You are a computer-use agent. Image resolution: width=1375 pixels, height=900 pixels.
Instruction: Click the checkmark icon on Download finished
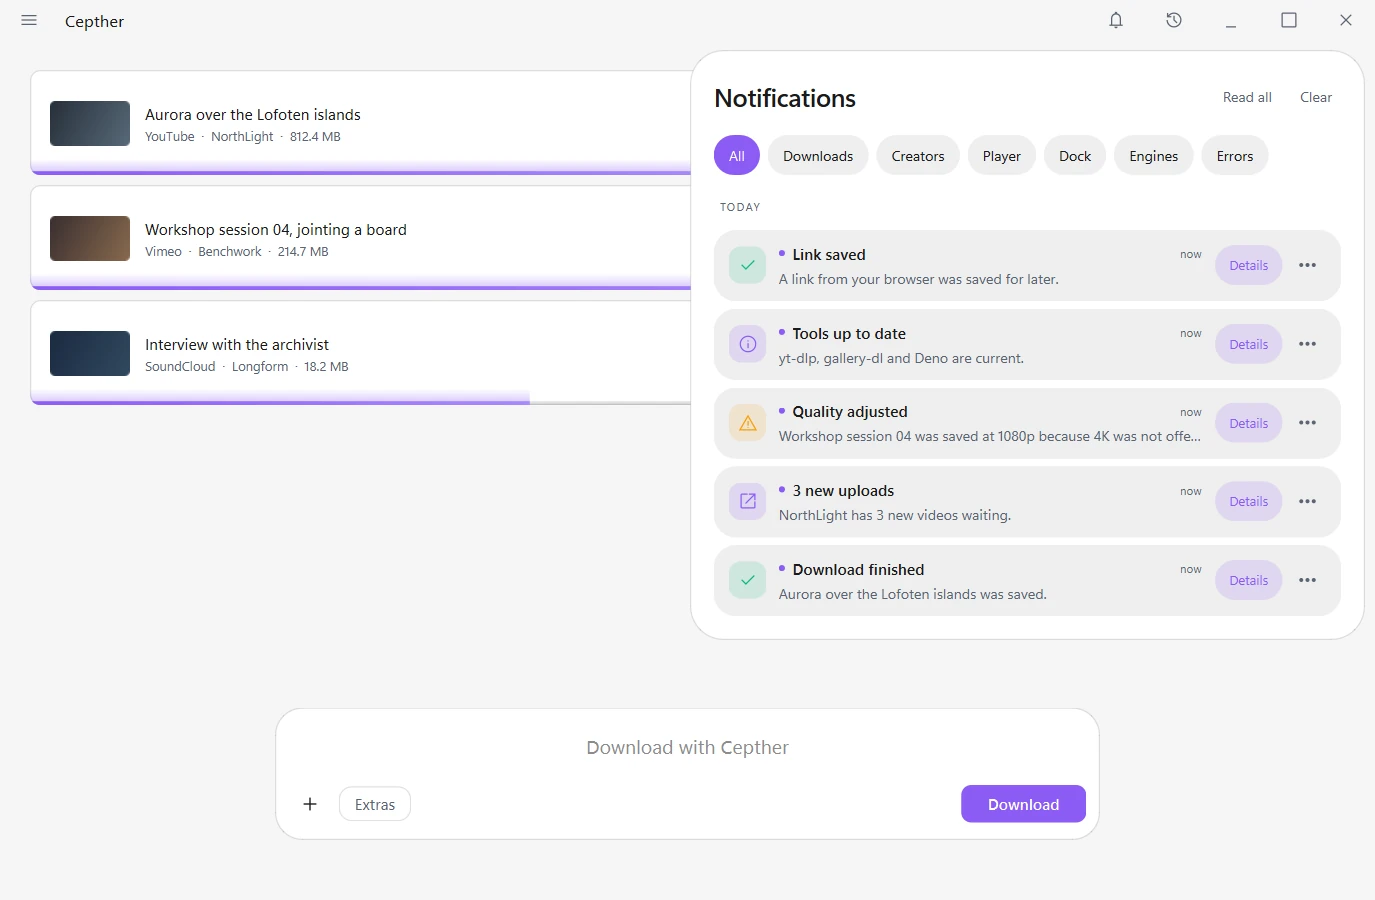click(x=747, y=580)
